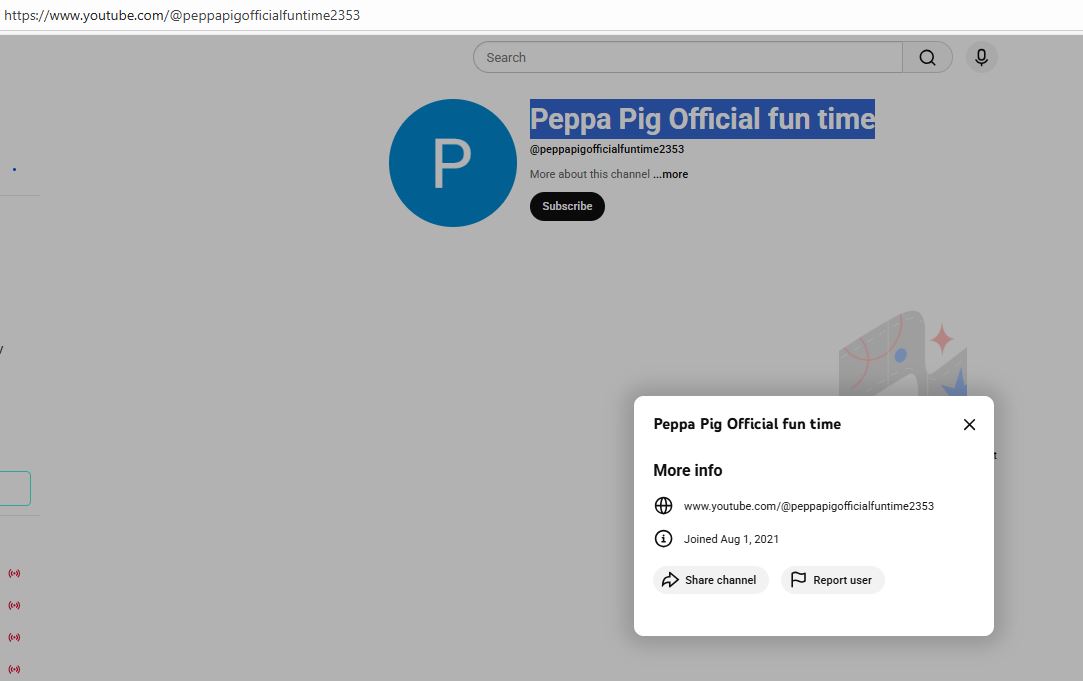The width and height of the screenshot is (1083, 681).
Task: Click the teal outlined box in sidebar
Action: click(x=14, y=489)
